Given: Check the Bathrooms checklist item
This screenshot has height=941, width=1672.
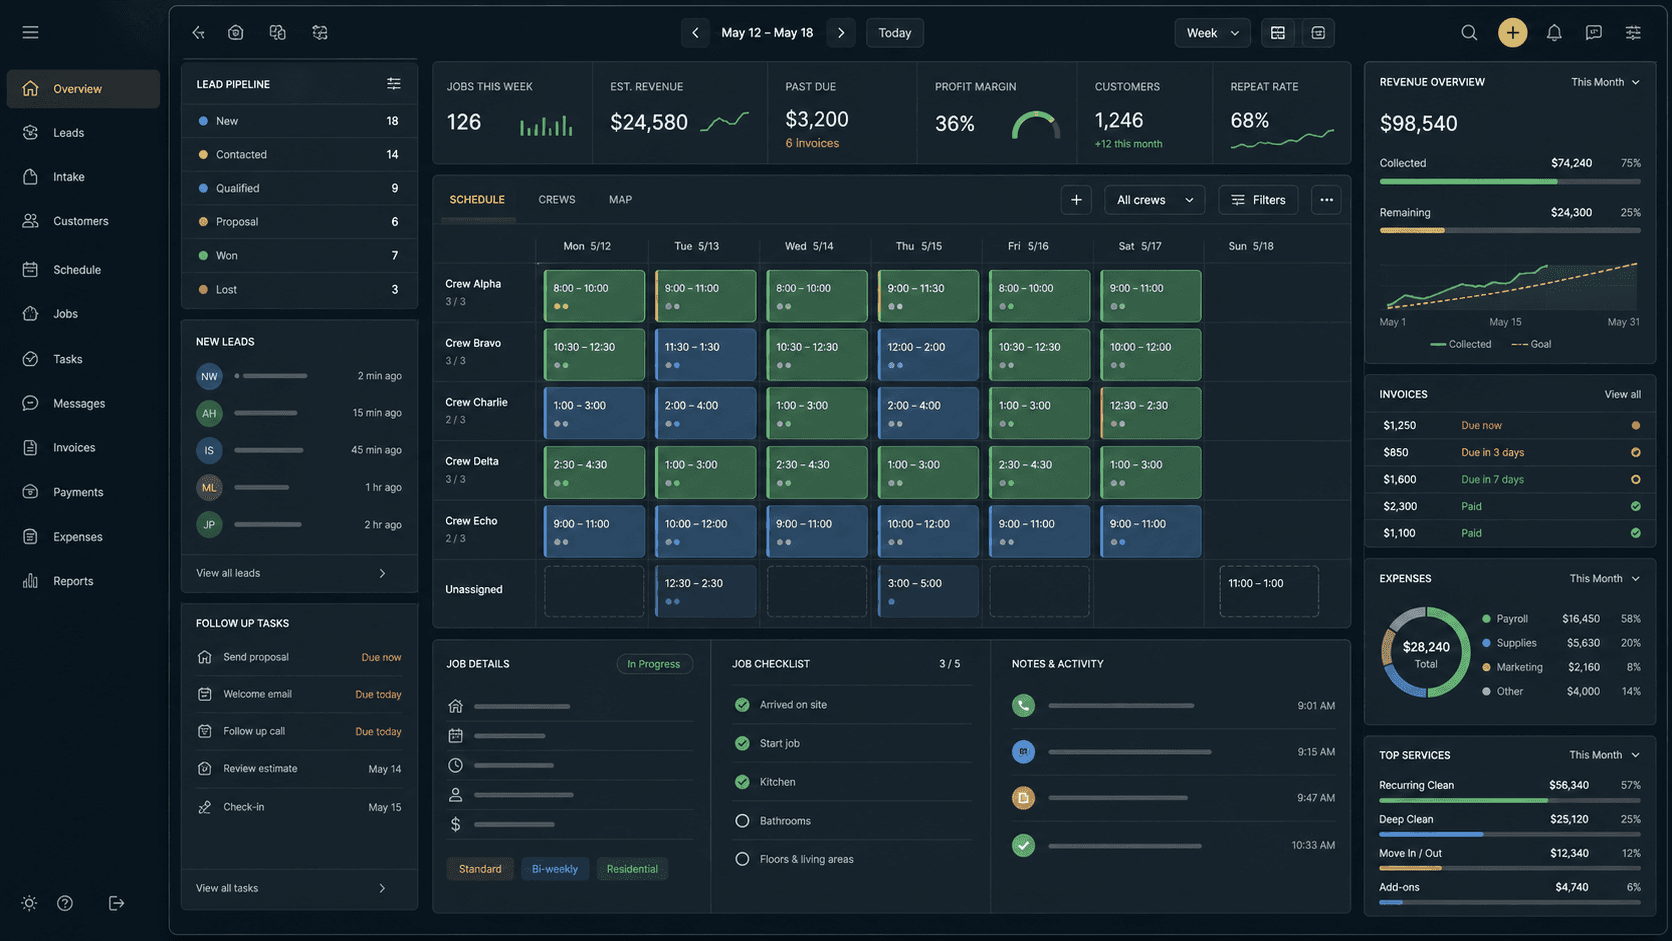Looking at the screenshot, I should tap(742, 821).
